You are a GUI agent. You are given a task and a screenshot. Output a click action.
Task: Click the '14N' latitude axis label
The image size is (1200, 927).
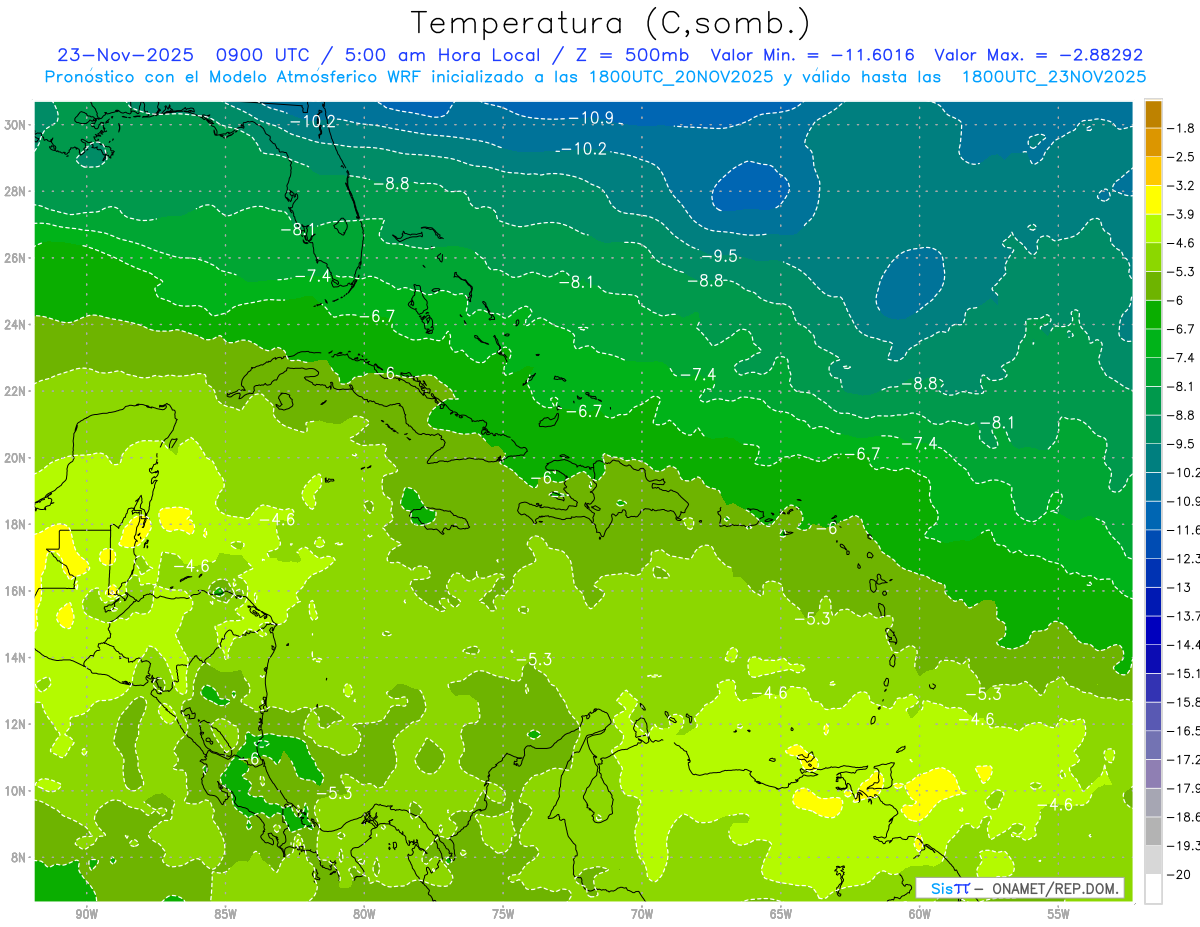pyautogui.click(x=15, y=658)
